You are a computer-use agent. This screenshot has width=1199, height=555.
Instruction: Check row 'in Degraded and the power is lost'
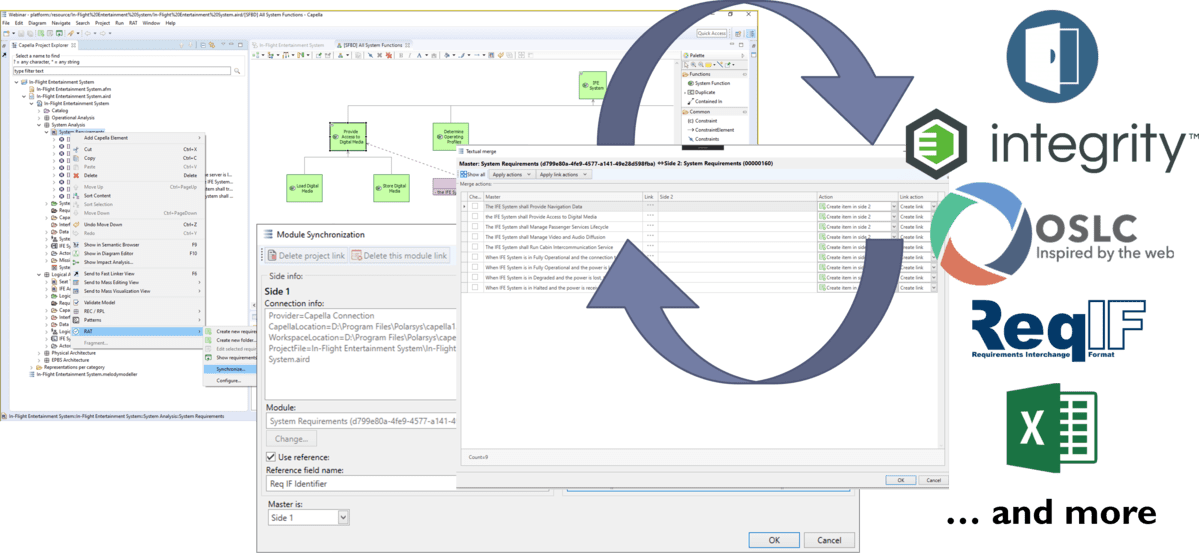tap(474, 278)
